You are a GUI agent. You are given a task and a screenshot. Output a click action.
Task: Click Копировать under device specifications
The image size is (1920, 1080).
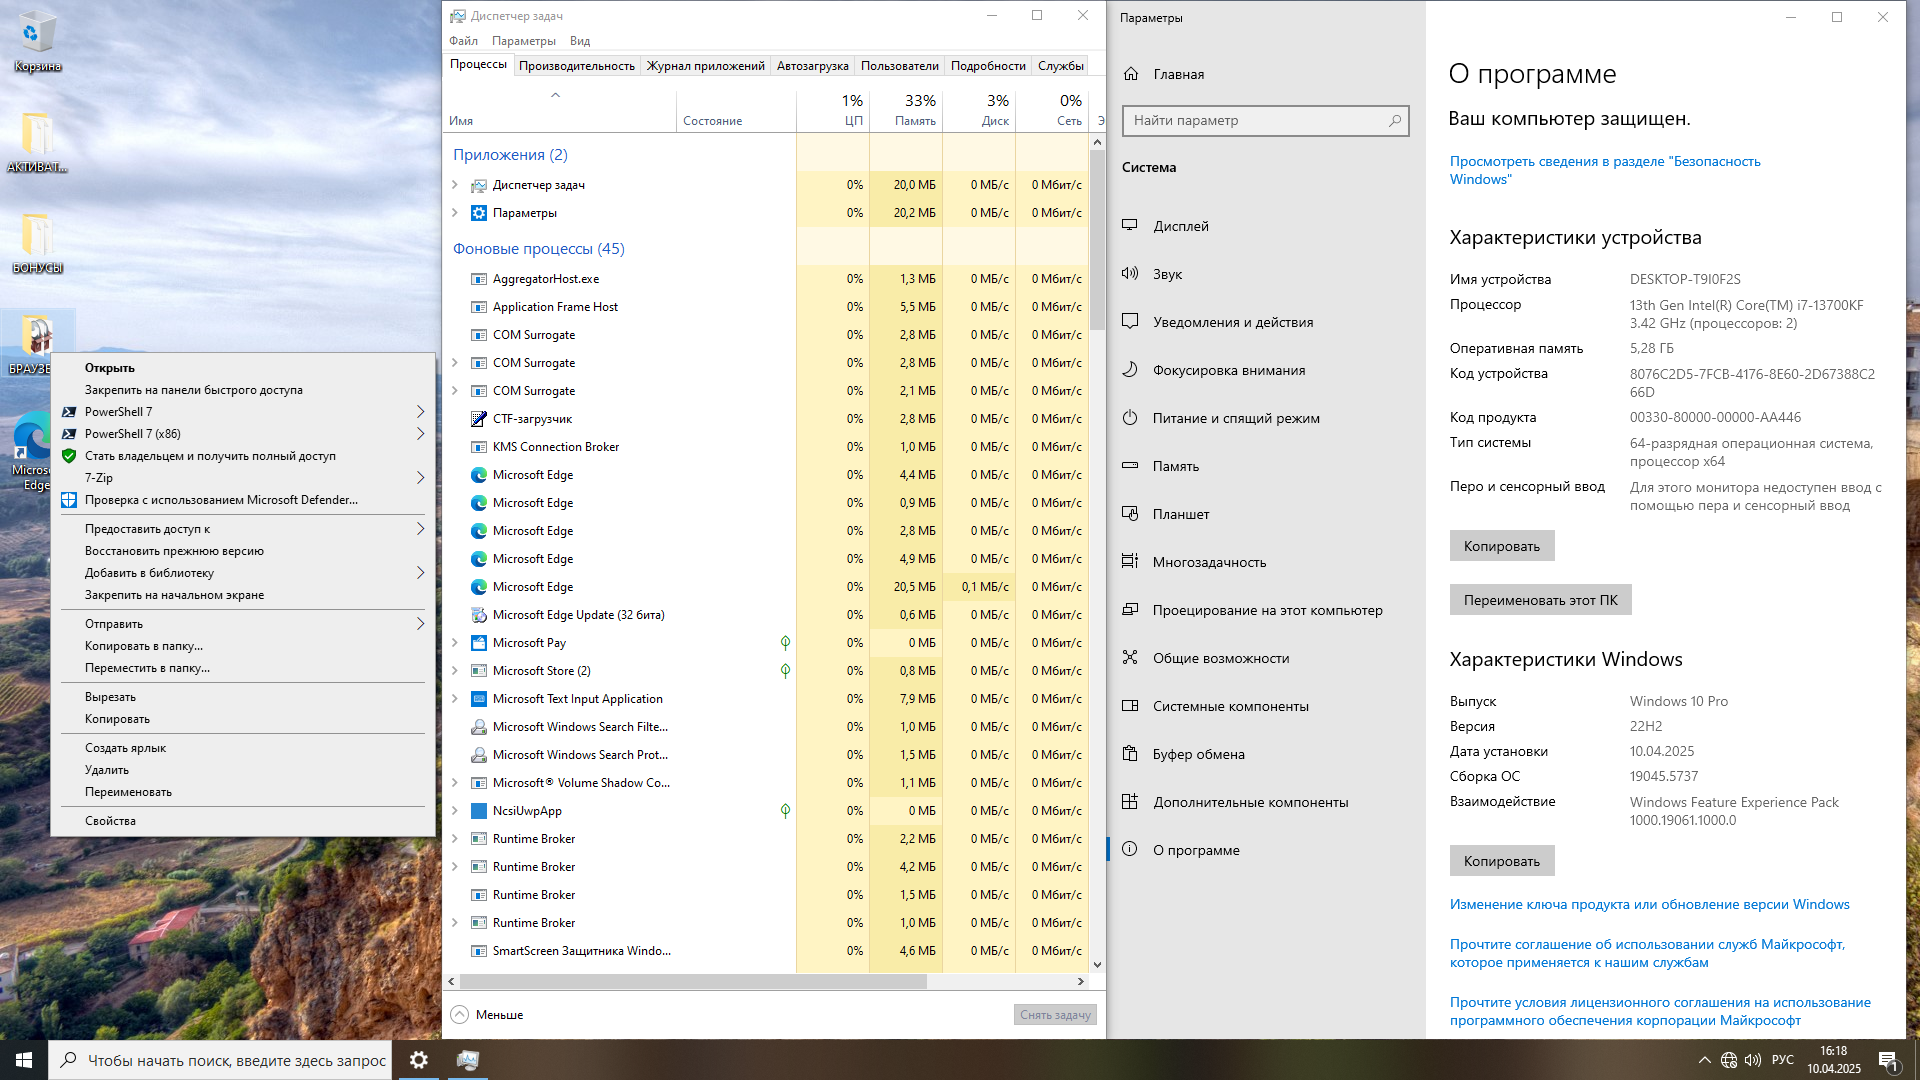(x=1501, y=545)
